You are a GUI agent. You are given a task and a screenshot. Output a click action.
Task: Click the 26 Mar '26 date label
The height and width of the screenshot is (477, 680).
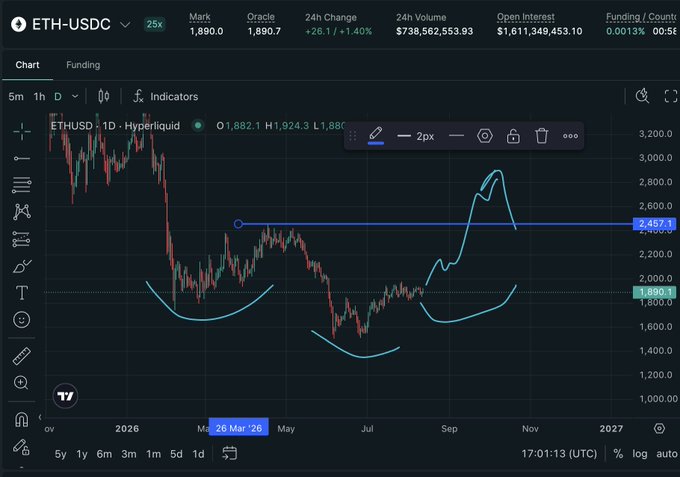click(239, 428)
